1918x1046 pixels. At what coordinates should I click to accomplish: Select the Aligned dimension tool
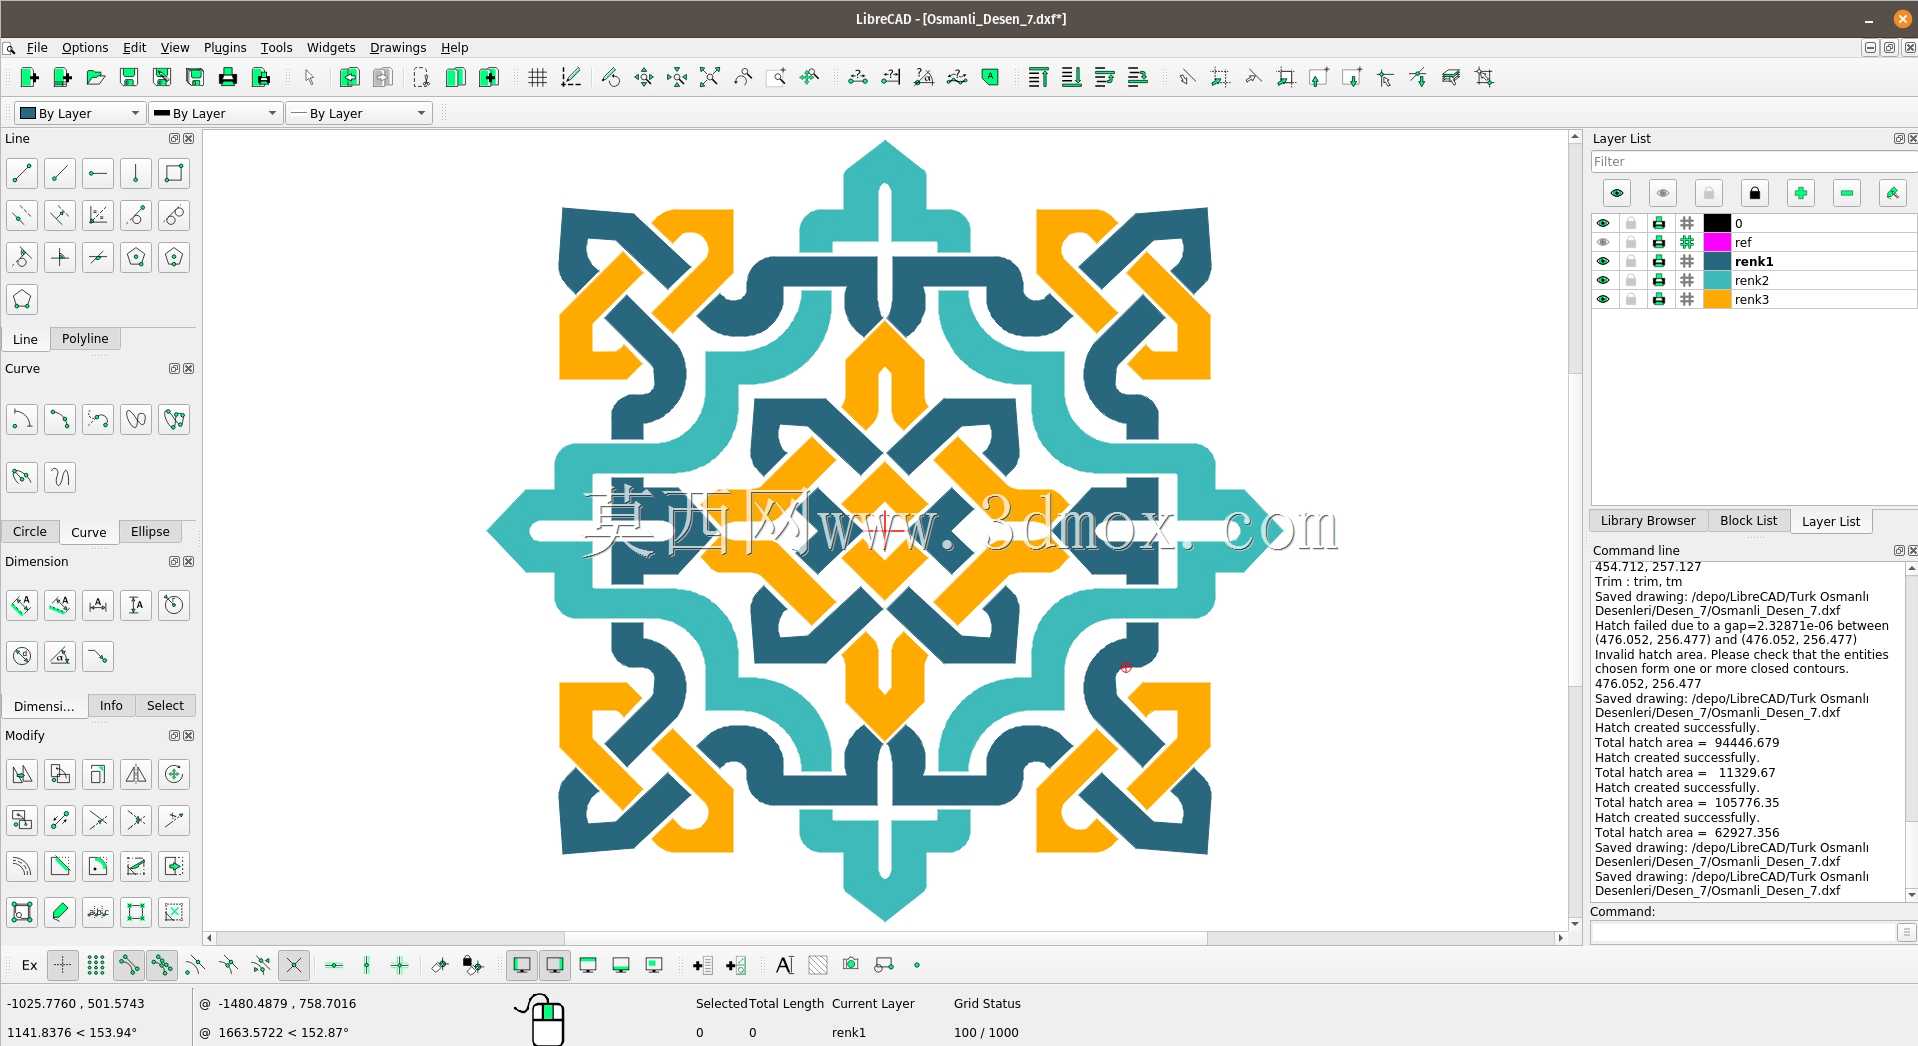[x=22, y=604]
